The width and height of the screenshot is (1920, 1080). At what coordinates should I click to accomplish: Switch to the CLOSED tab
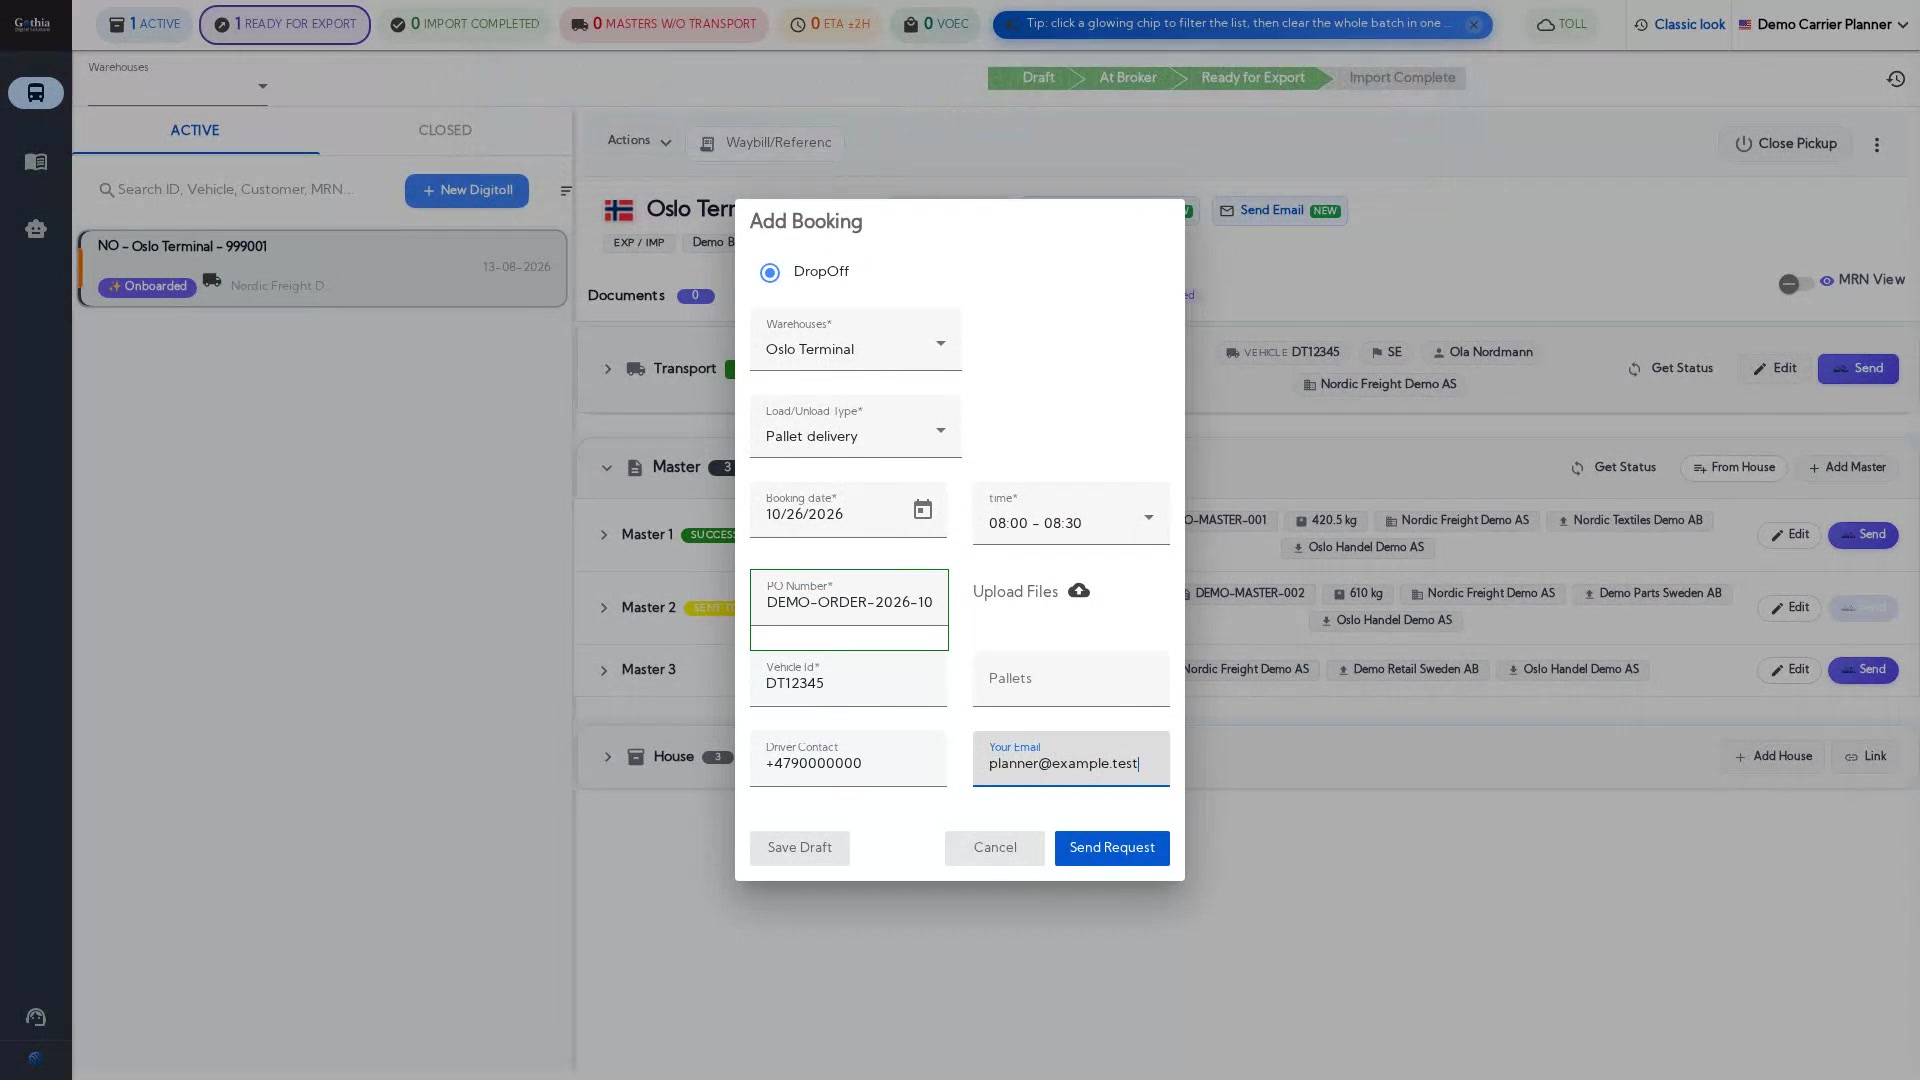445,131
